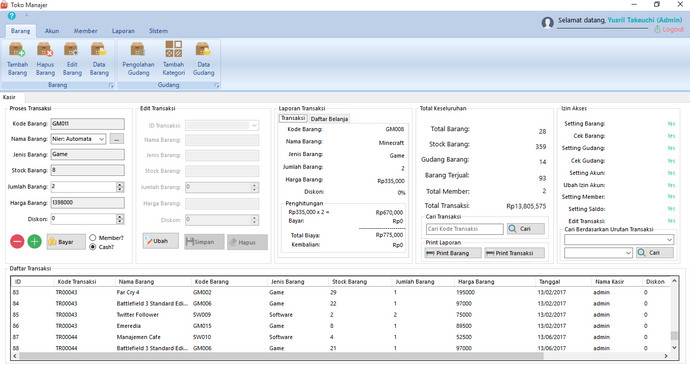Click the scroll up arrow in Daftar Transaksi
This screenshot has width=690, height=365.
(x=674, y=281)
